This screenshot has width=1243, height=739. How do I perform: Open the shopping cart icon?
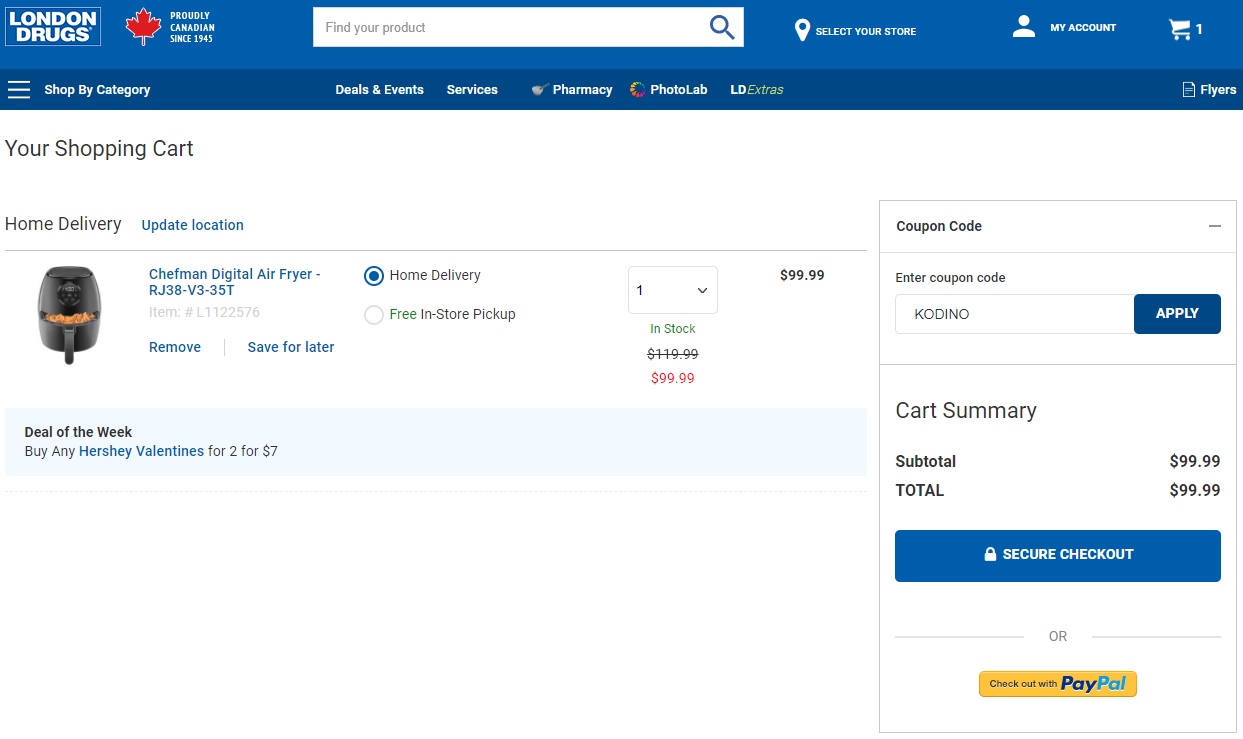[x=1180, y=29]
